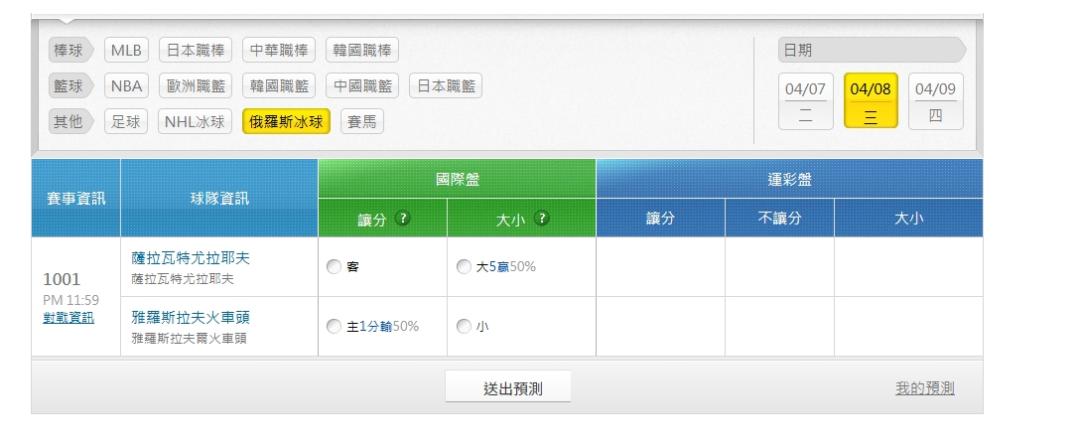Select 韓國職棒 league
Viewport: 1080px width, 447px height.
(362, 50)
